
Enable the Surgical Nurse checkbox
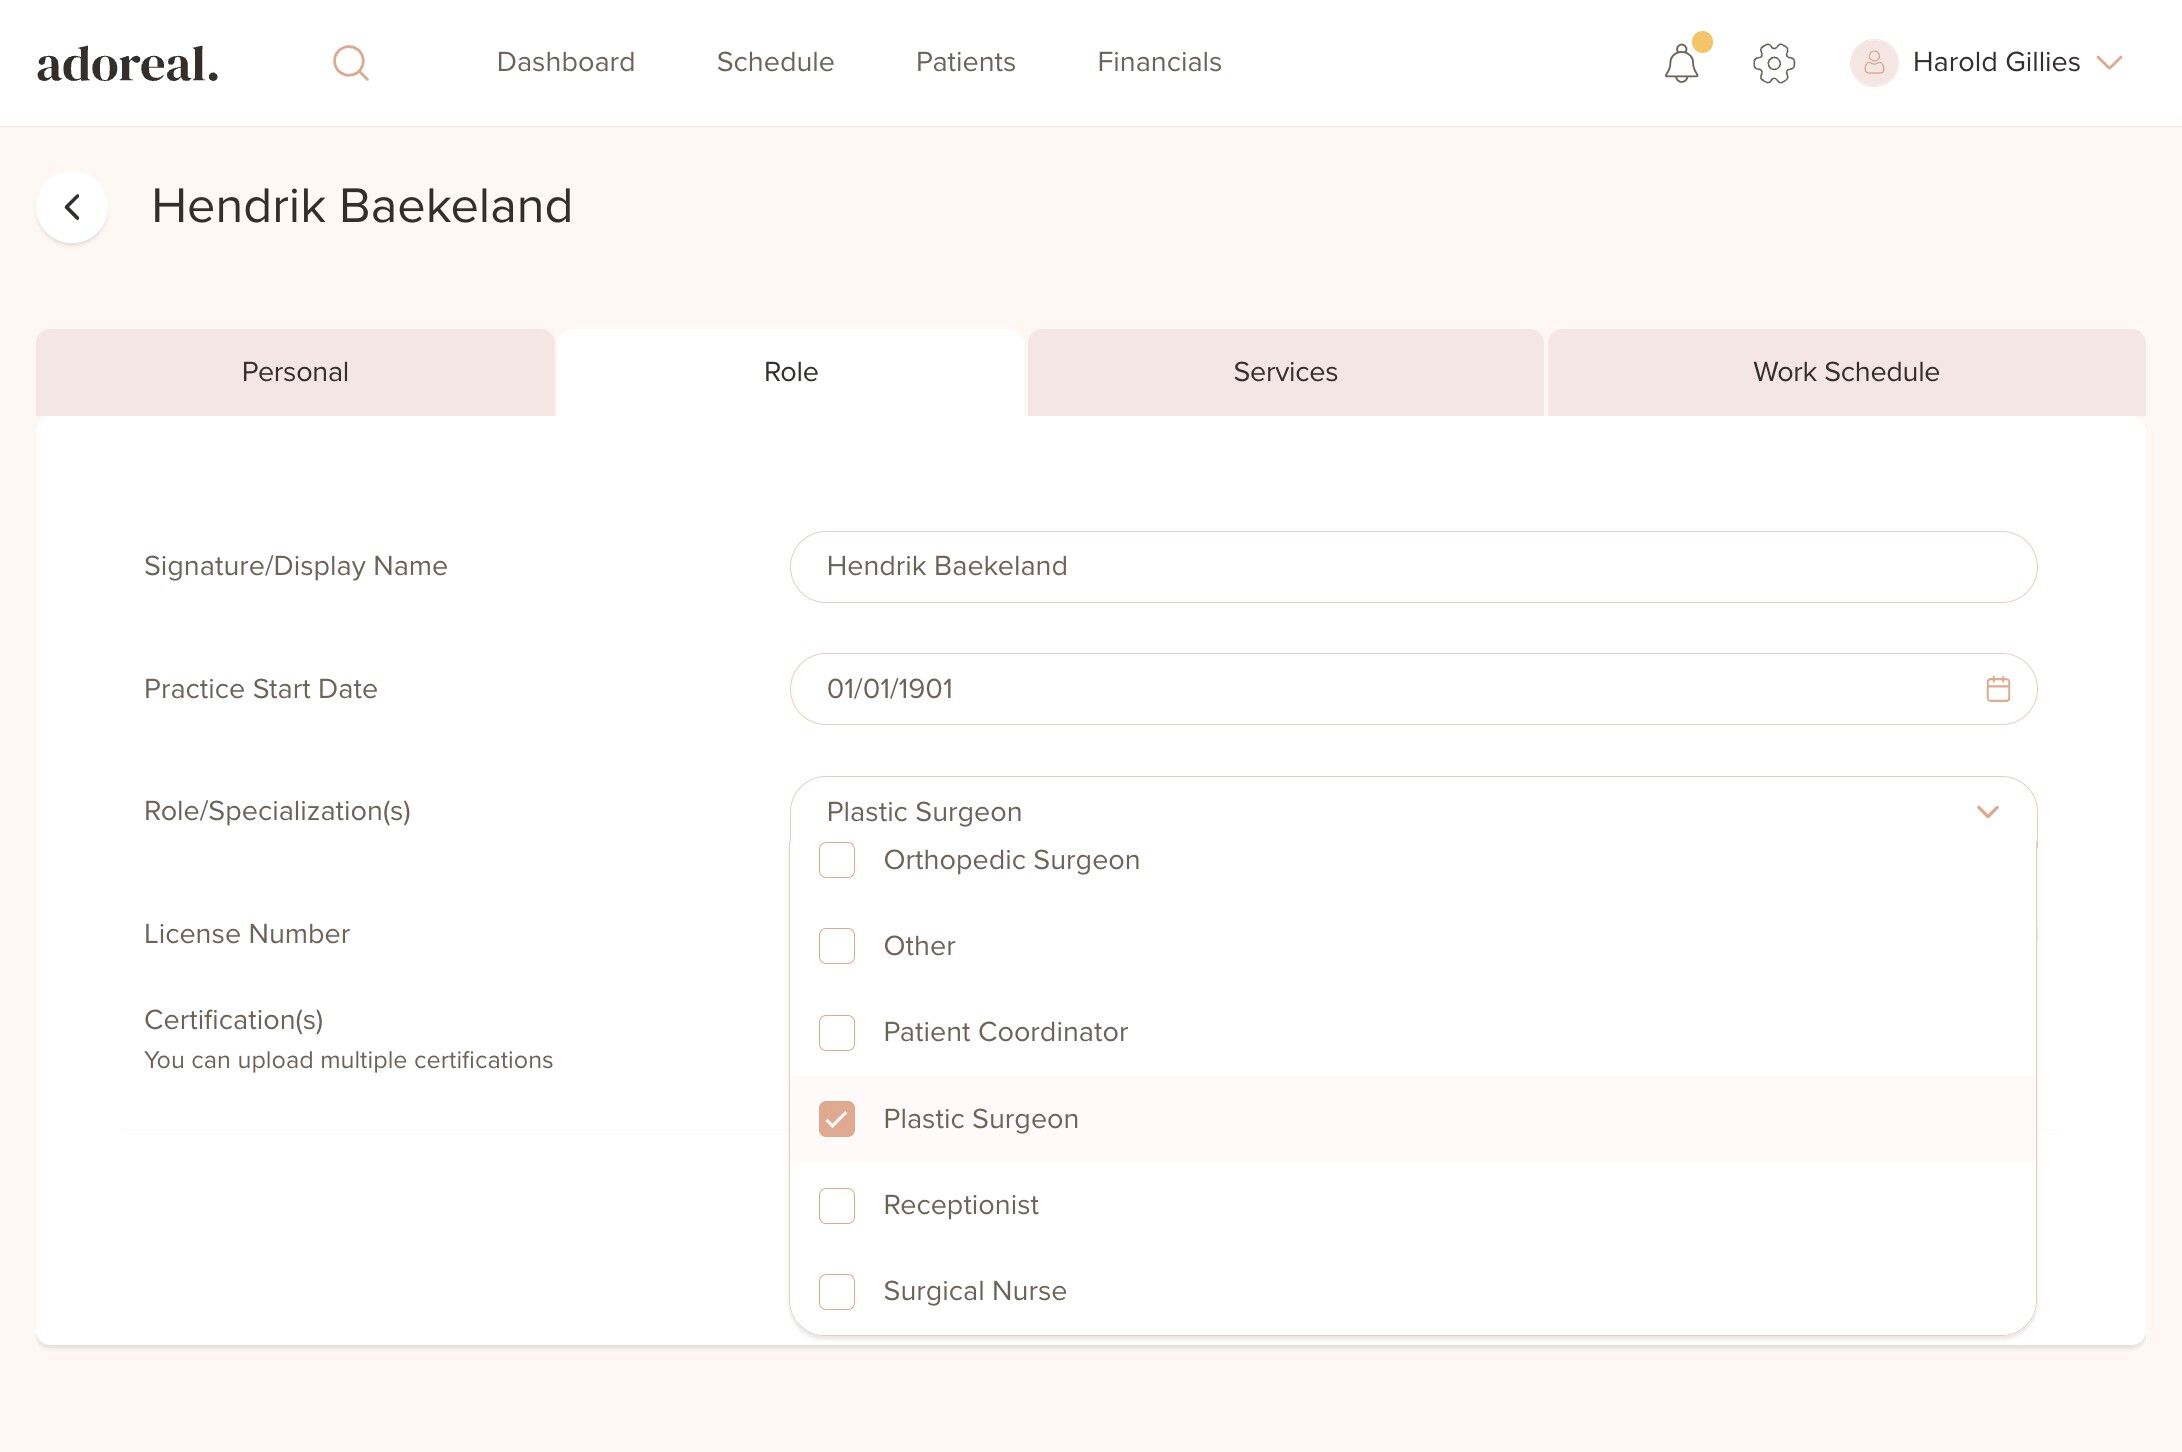837,1291
